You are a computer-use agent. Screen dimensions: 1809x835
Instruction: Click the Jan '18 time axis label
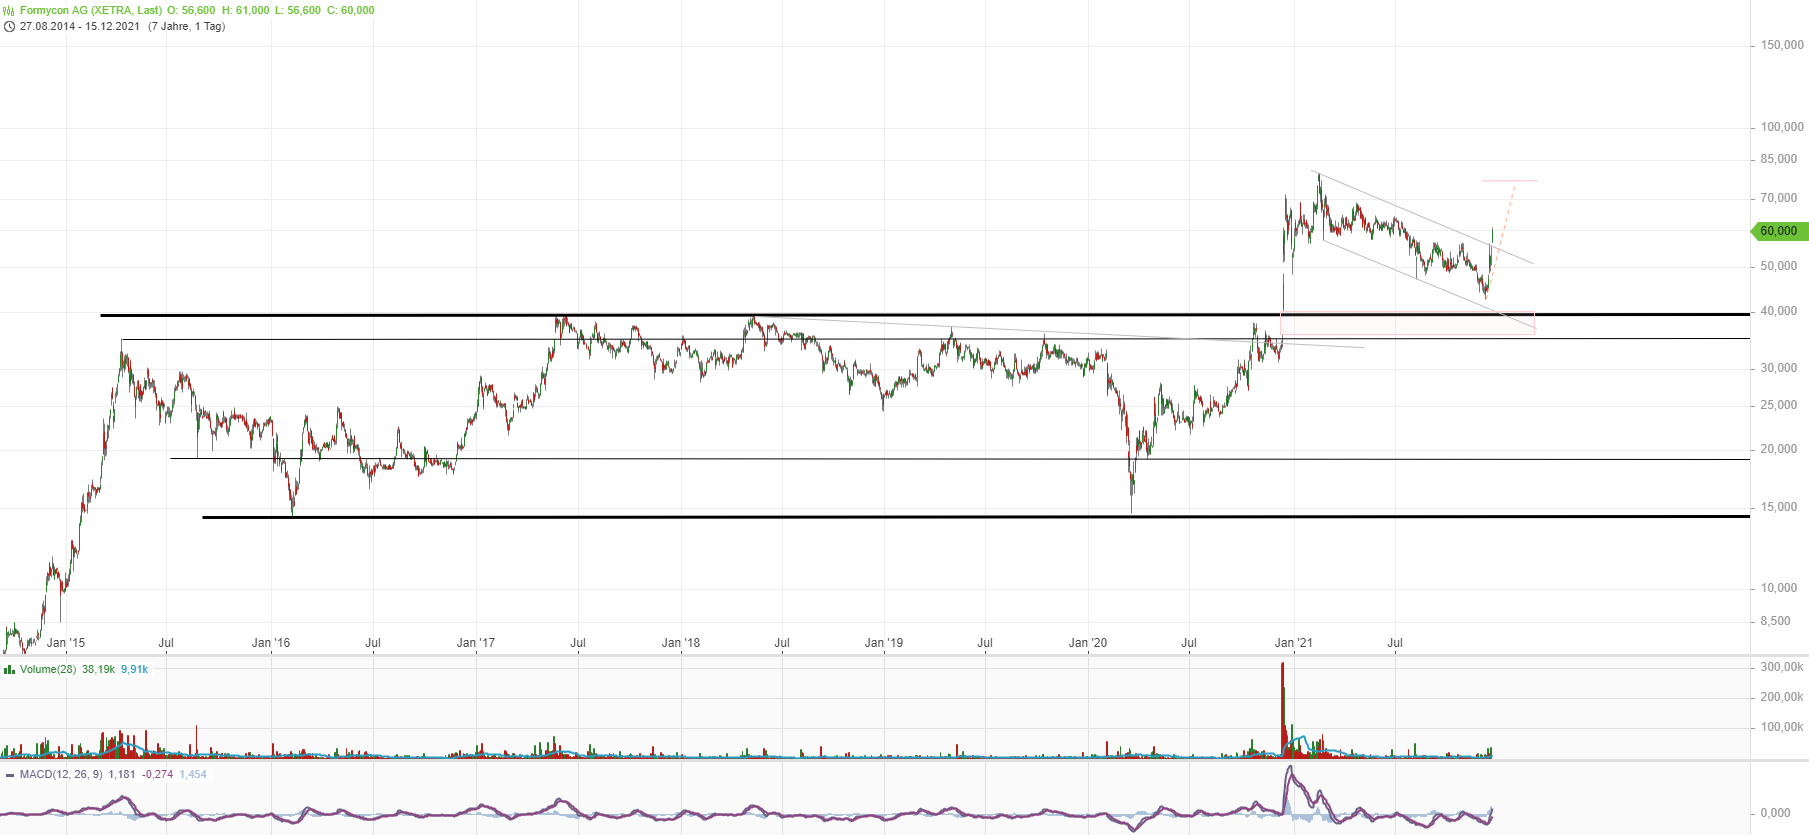[681, 643]
